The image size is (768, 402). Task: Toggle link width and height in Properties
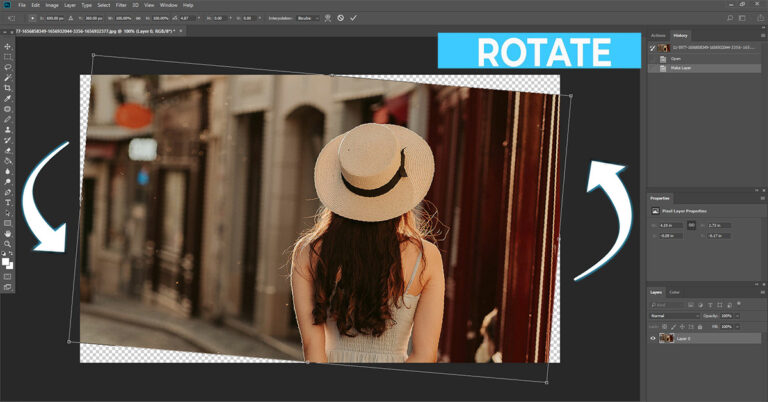pyautogui.click(x=691, y=225)
